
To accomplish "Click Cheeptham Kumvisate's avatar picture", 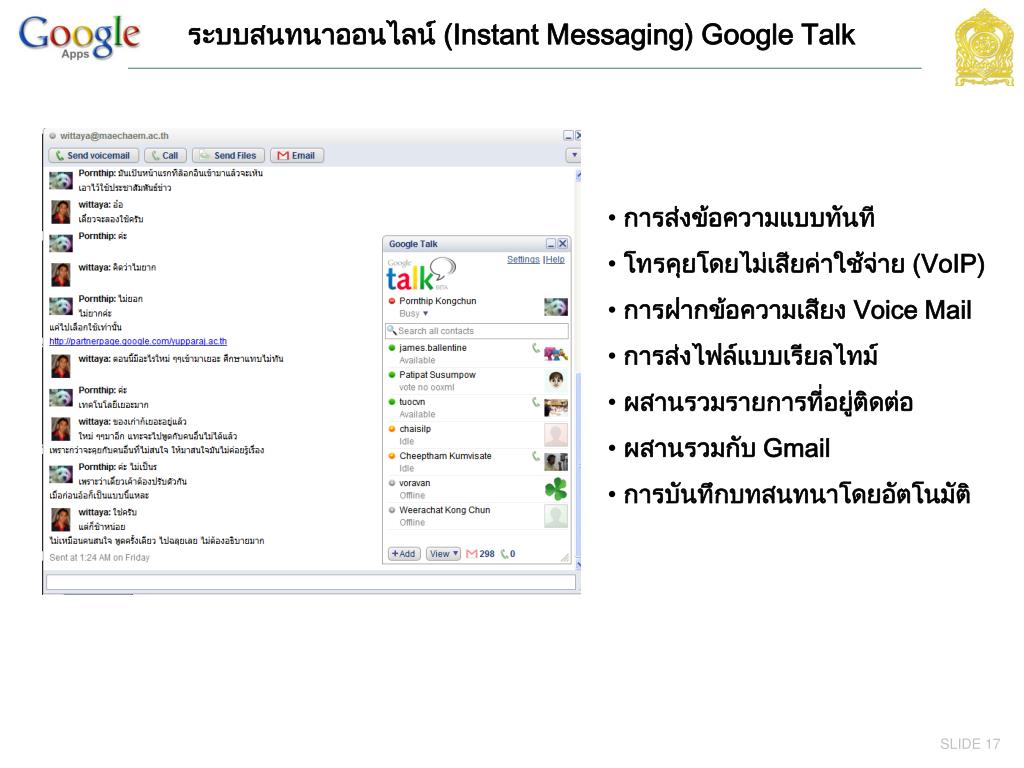I will click(x=556, y=462).
